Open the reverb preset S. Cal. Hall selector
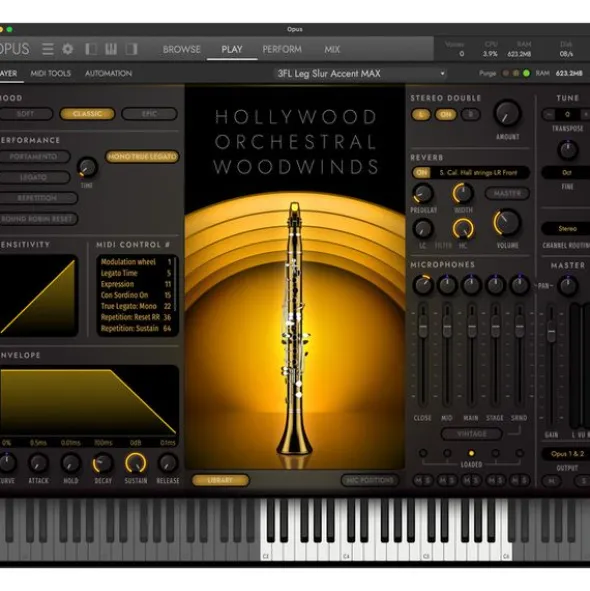 tap(478, 173)
